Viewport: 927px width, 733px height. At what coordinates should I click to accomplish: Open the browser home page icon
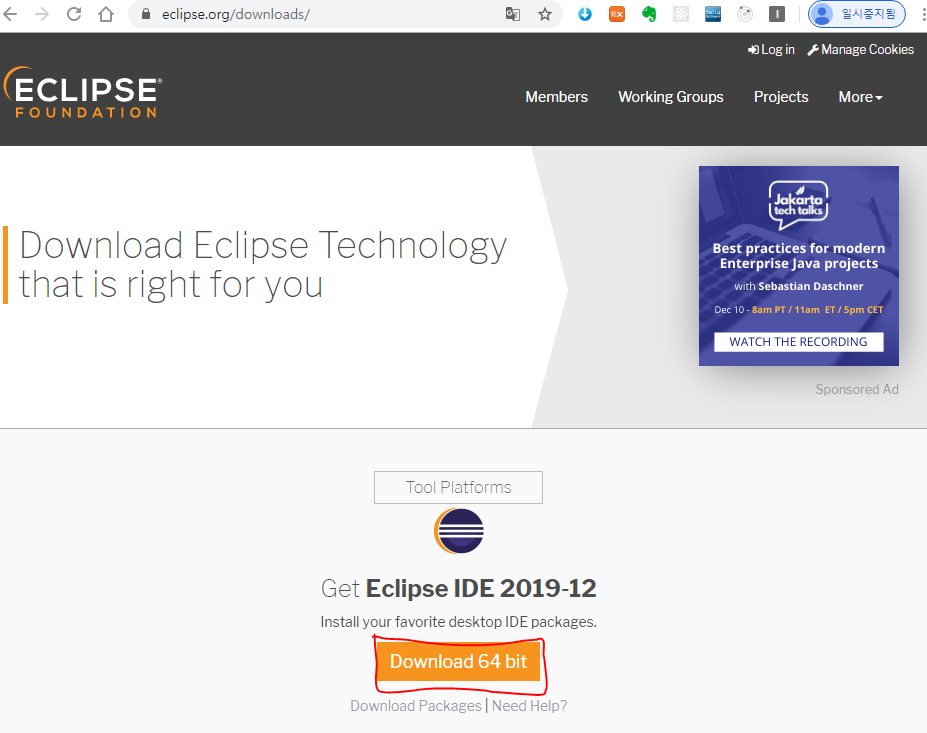click(x=106, y=14)
